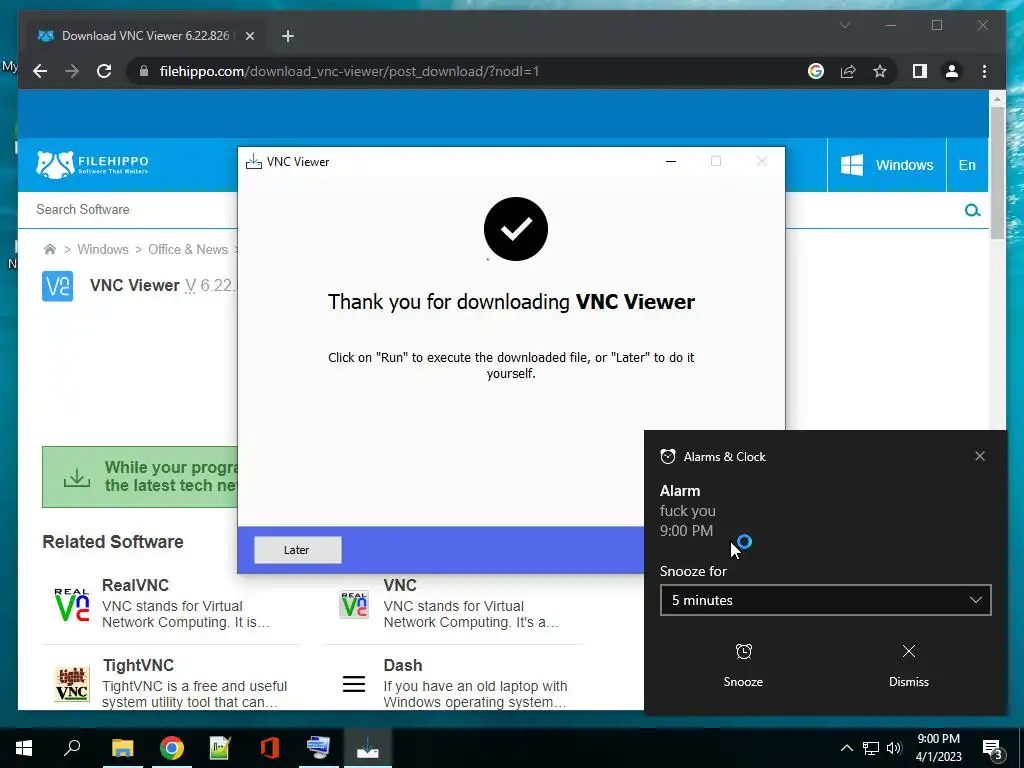
Task: Select the VNC Viewer installer taskbar icon
Action: (368, 748)
